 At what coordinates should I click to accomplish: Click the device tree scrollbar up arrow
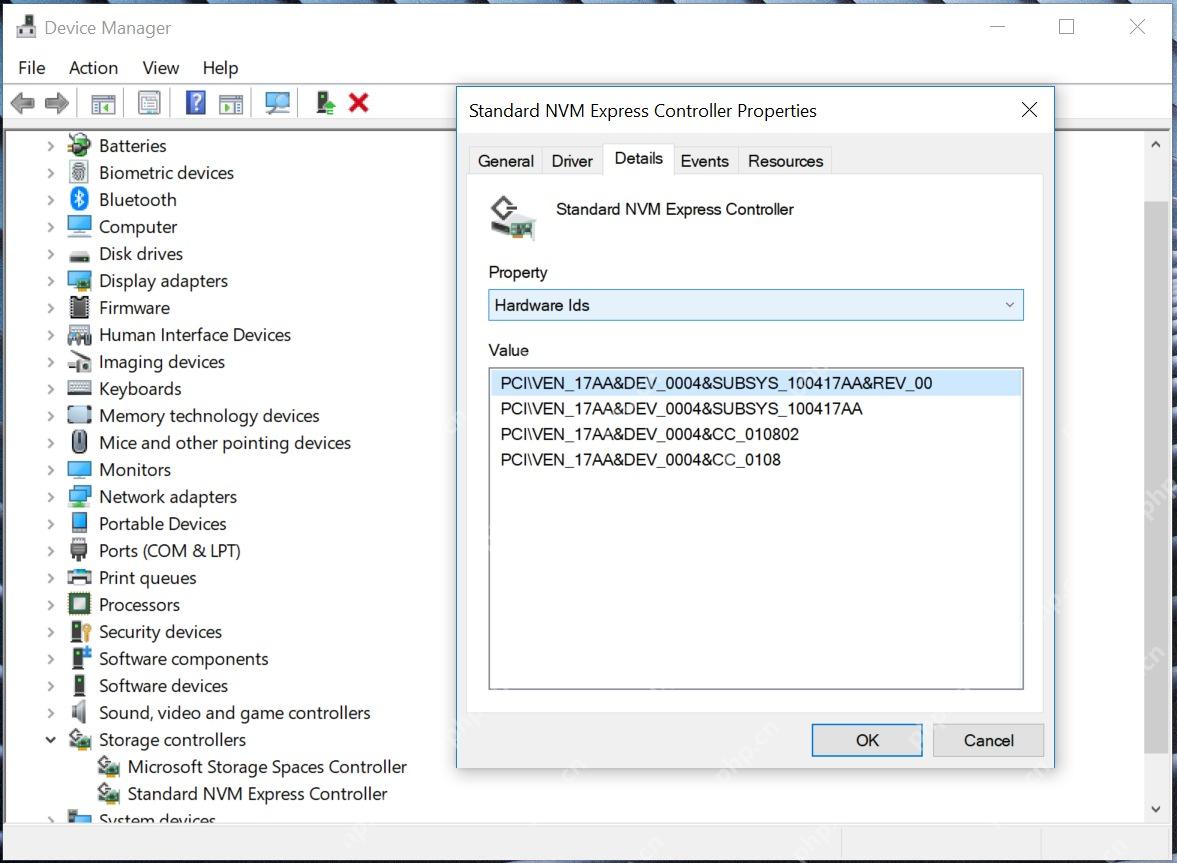(x=1156, y=144)
